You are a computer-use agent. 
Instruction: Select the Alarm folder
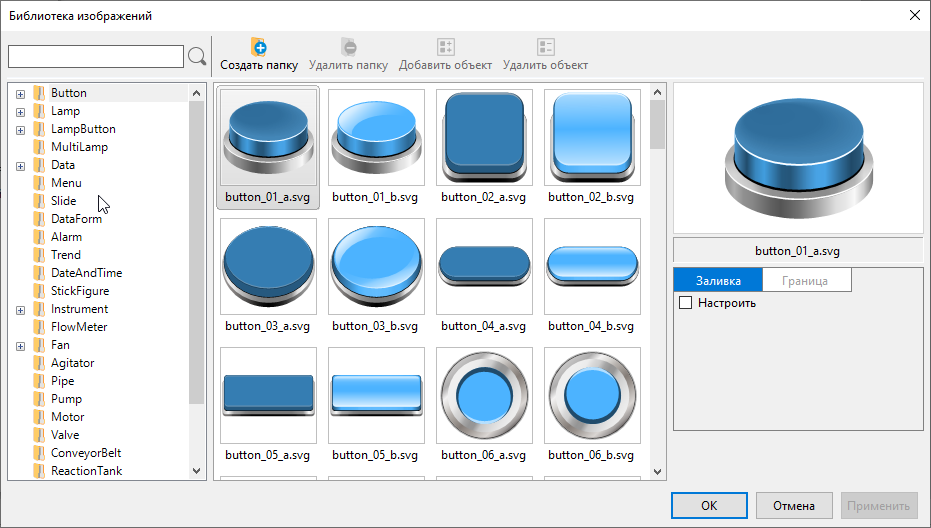coord(66,237)
